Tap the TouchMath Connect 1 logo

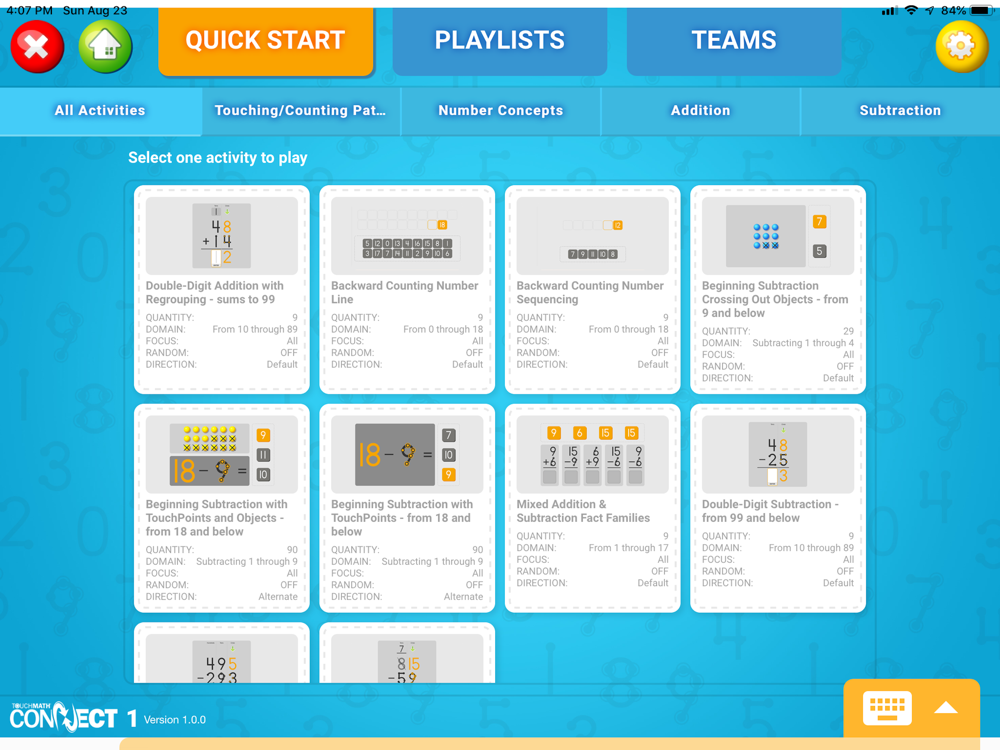click(x=73, y=717)
